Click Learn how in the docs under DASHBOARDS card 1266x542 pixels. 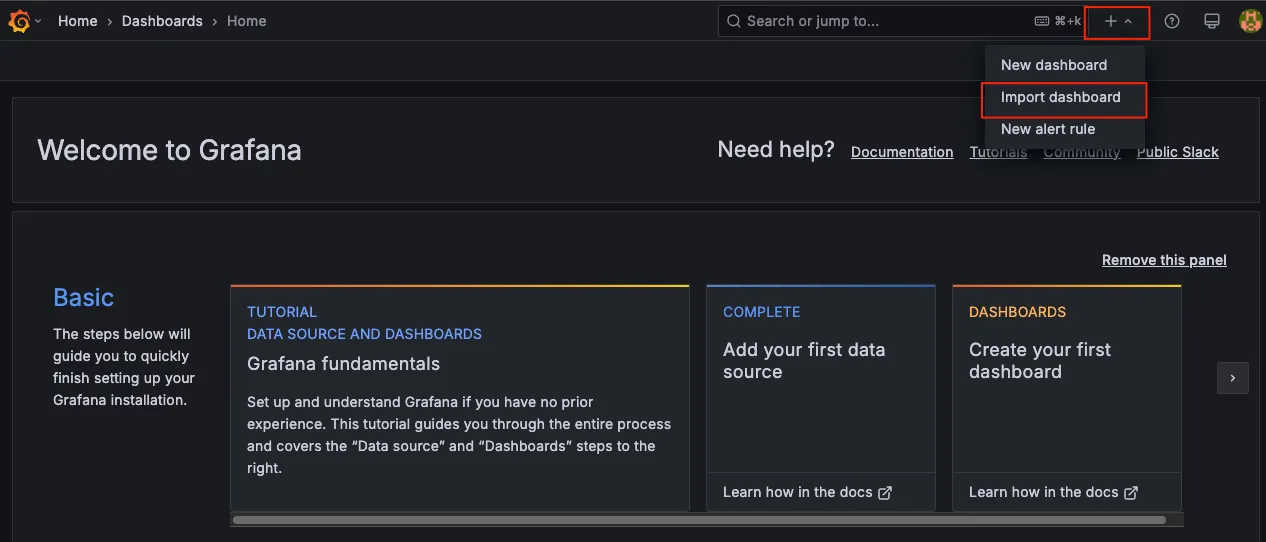click(1053, 492)
